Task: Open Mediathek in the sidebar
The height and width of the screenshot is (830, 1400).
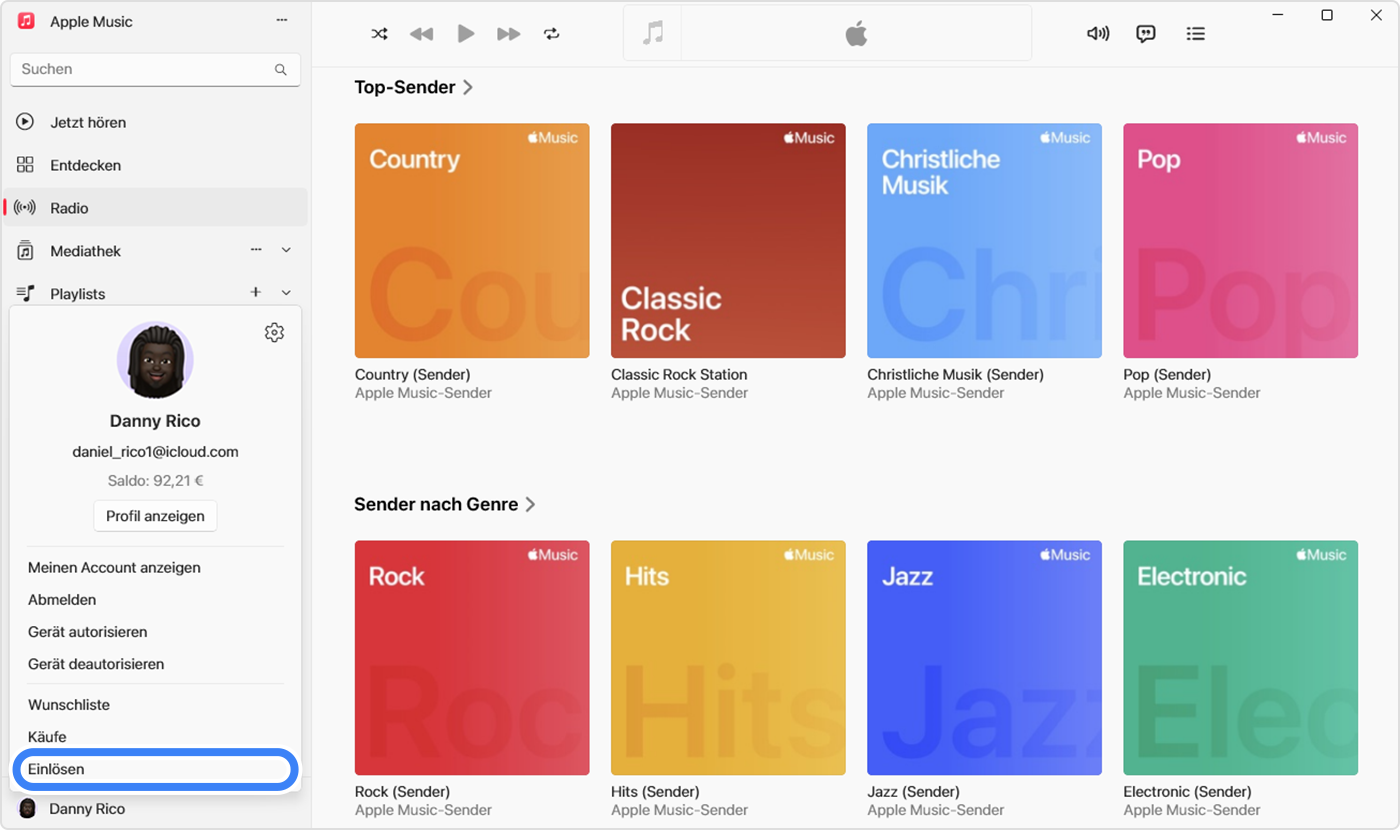Action: (86, 251)
